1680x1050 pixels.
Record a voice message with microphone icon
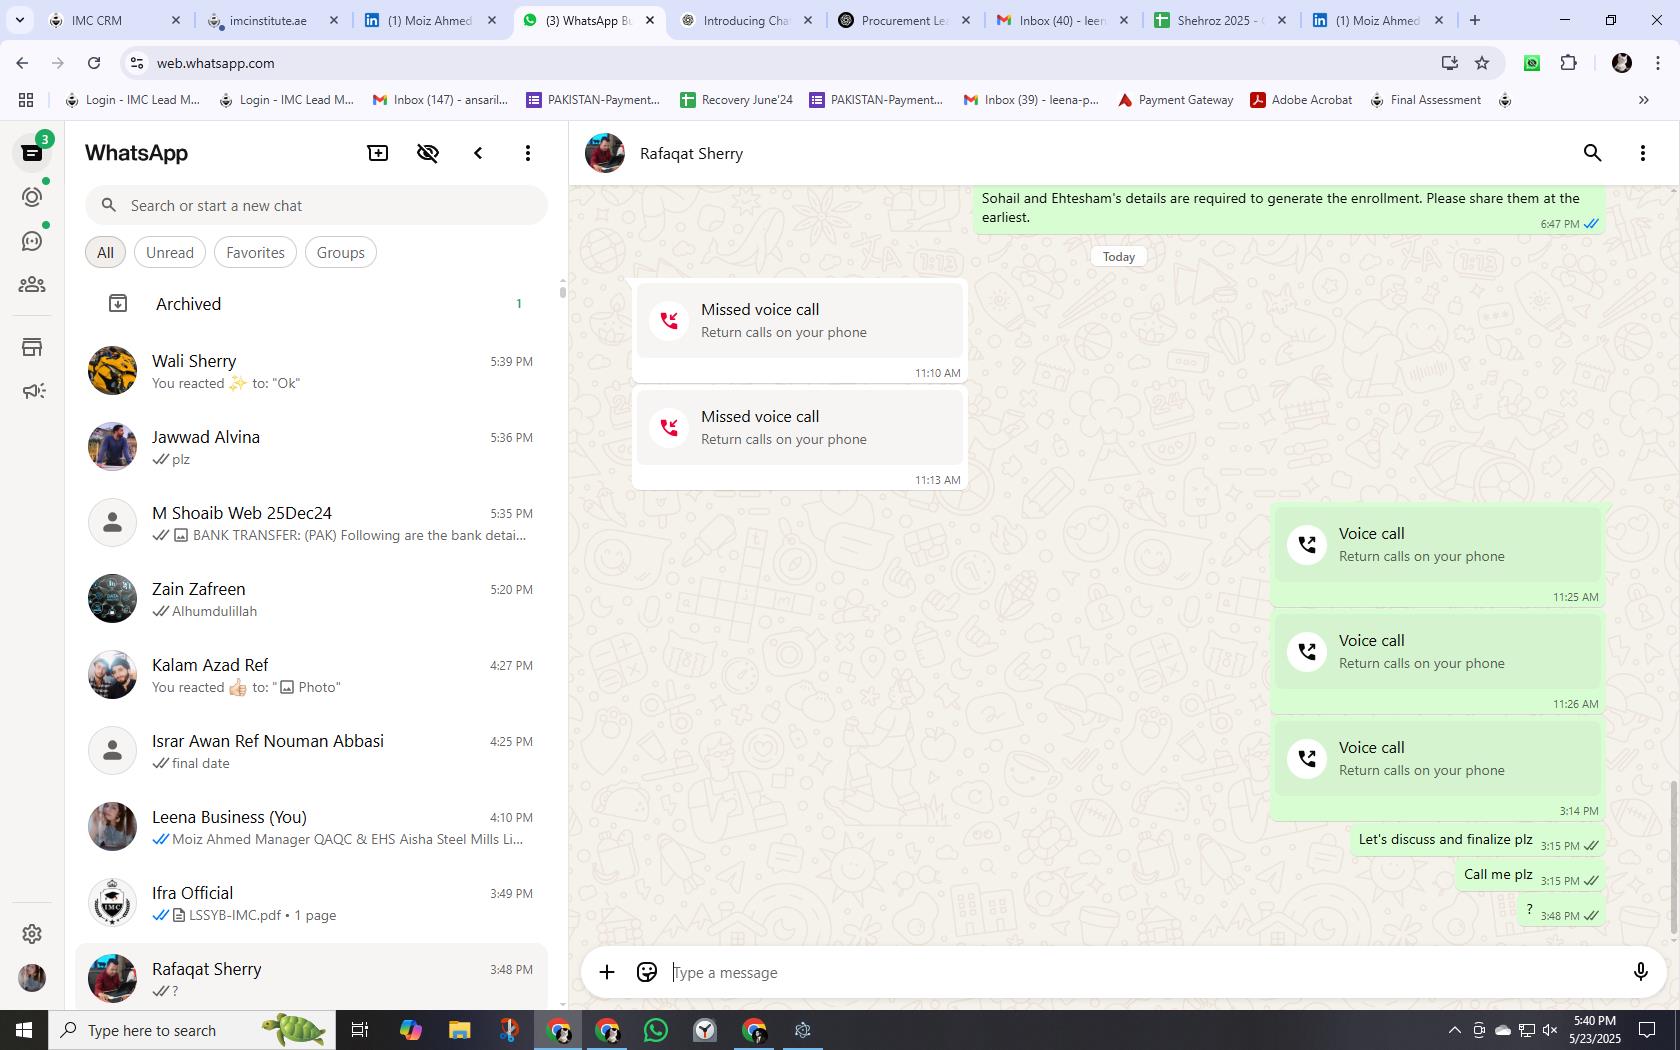(1641, 972)
